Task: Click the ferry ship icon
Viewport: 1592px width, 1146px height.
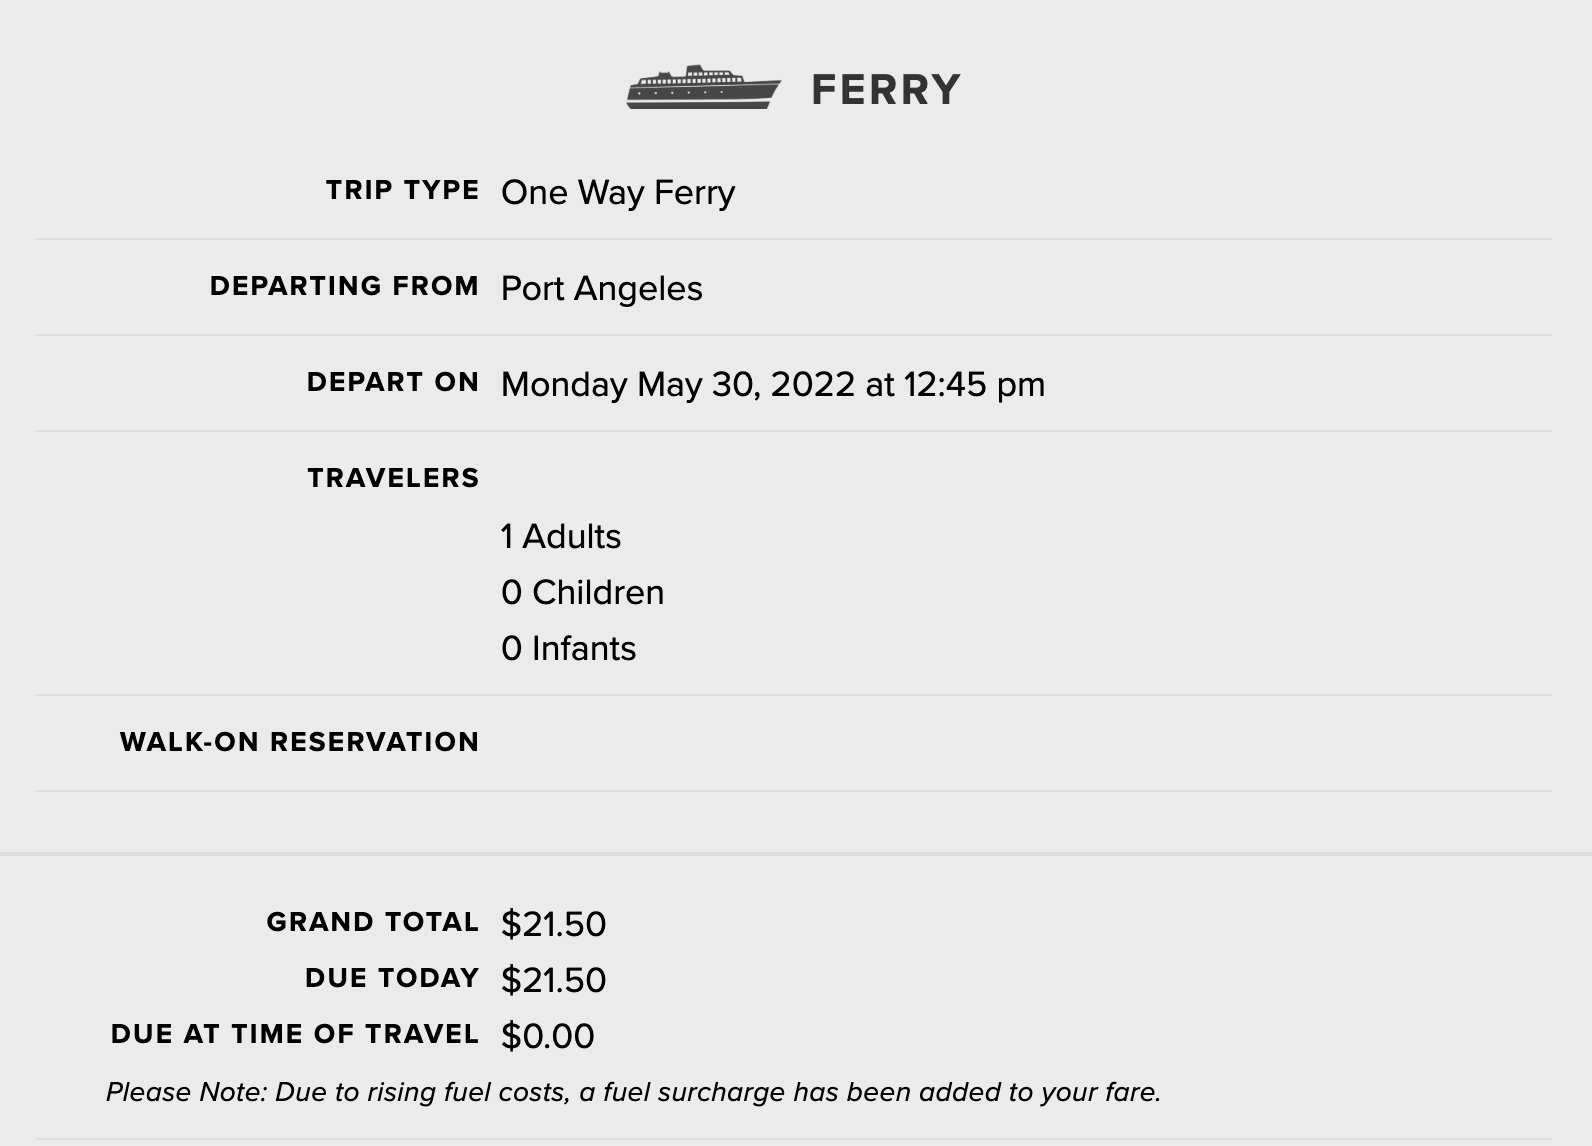Action: [x=703, y=87]
